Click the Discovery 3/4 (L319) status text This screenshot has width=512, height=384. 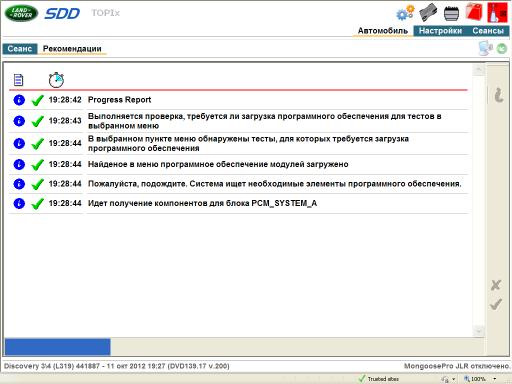coord(117,366)
